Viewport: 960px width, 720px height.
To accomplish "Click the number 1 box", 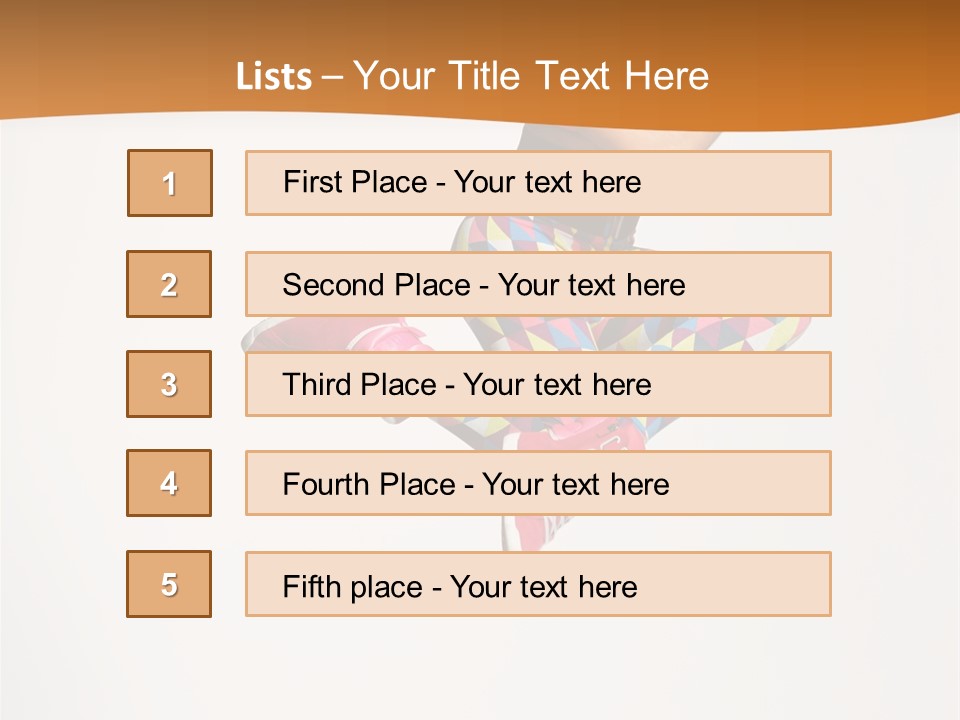I will [170, 183].
